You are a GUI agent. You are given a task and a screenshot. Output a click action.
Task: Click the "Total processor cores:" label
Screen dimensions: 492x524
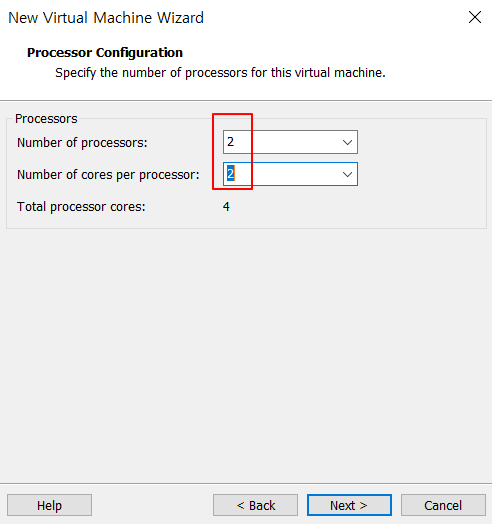[x=81, y=207]
